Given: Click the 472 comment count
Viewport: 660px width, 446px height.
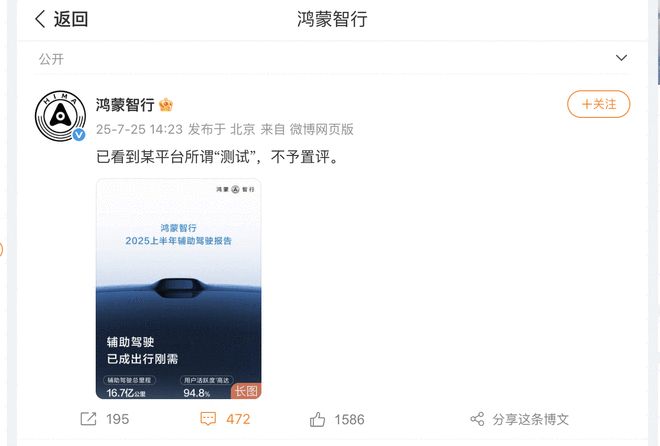Looking at the screenshot, I should (x=238, y=419).
